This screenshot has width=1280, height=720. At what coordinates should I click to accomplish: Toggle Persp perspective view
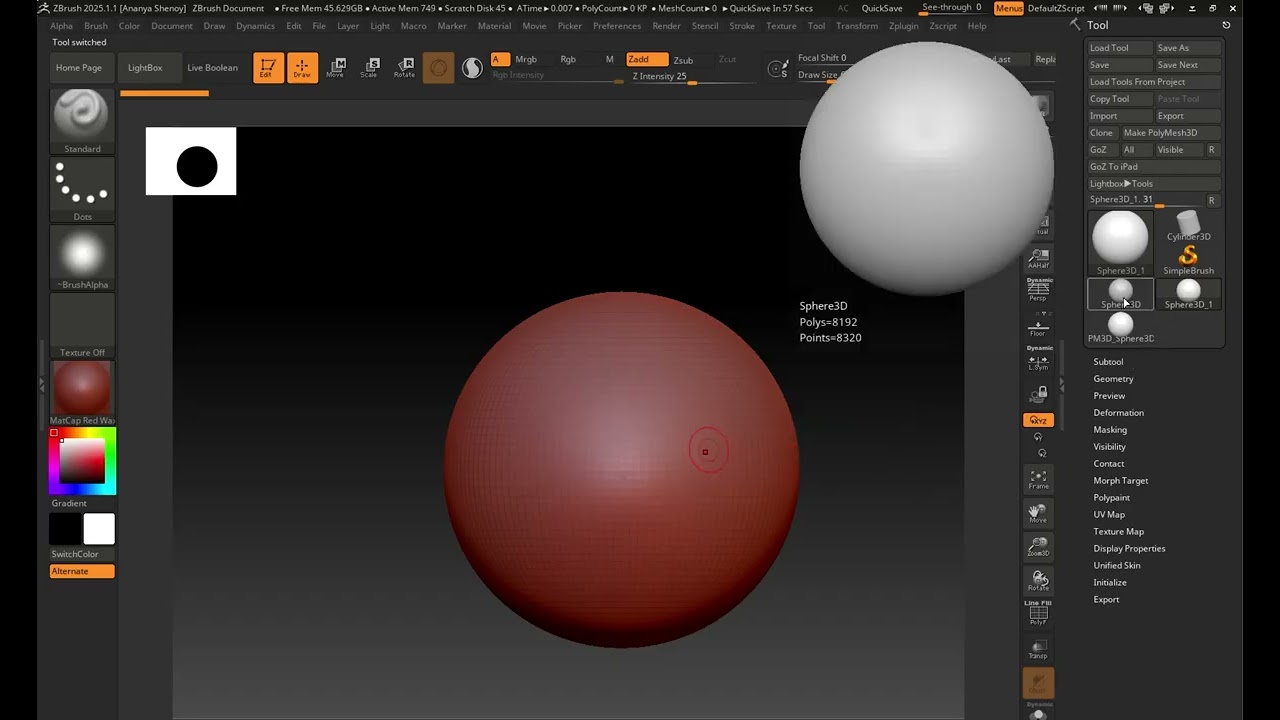pyautogui.click(x=1038, y=290)
